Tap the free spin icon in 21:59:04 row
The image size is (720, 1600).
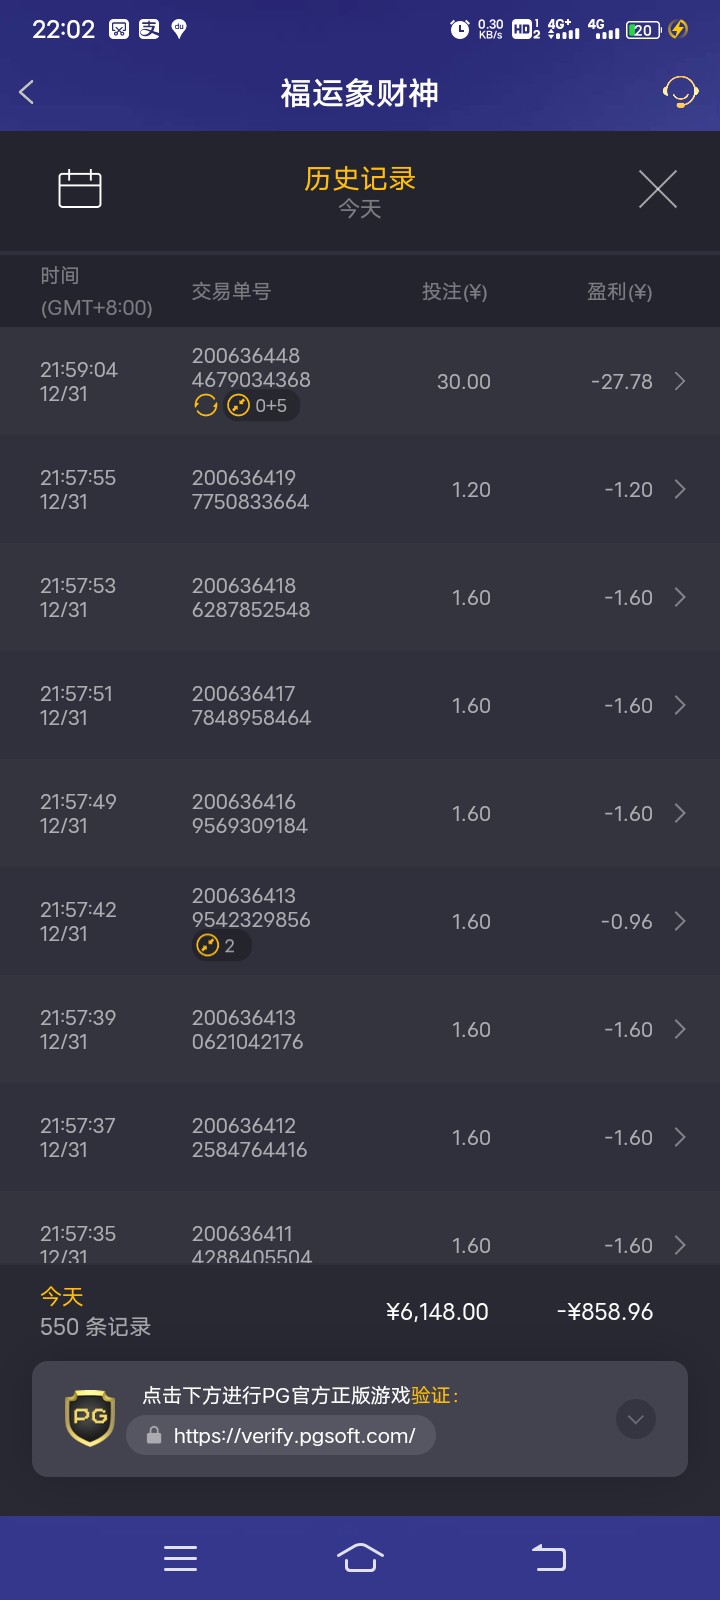(206, 405)
